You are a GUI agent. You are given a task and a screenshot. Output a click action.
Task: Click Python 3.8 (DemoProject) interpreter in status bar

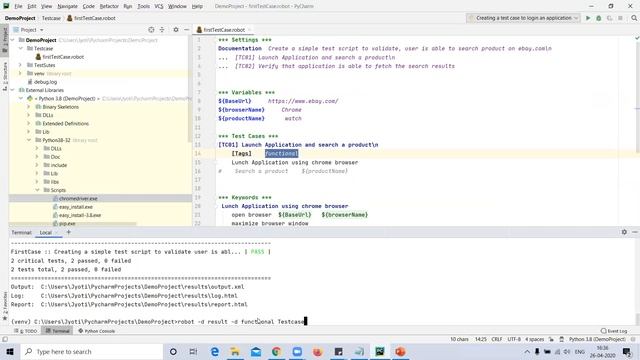(x=597, y=339)
